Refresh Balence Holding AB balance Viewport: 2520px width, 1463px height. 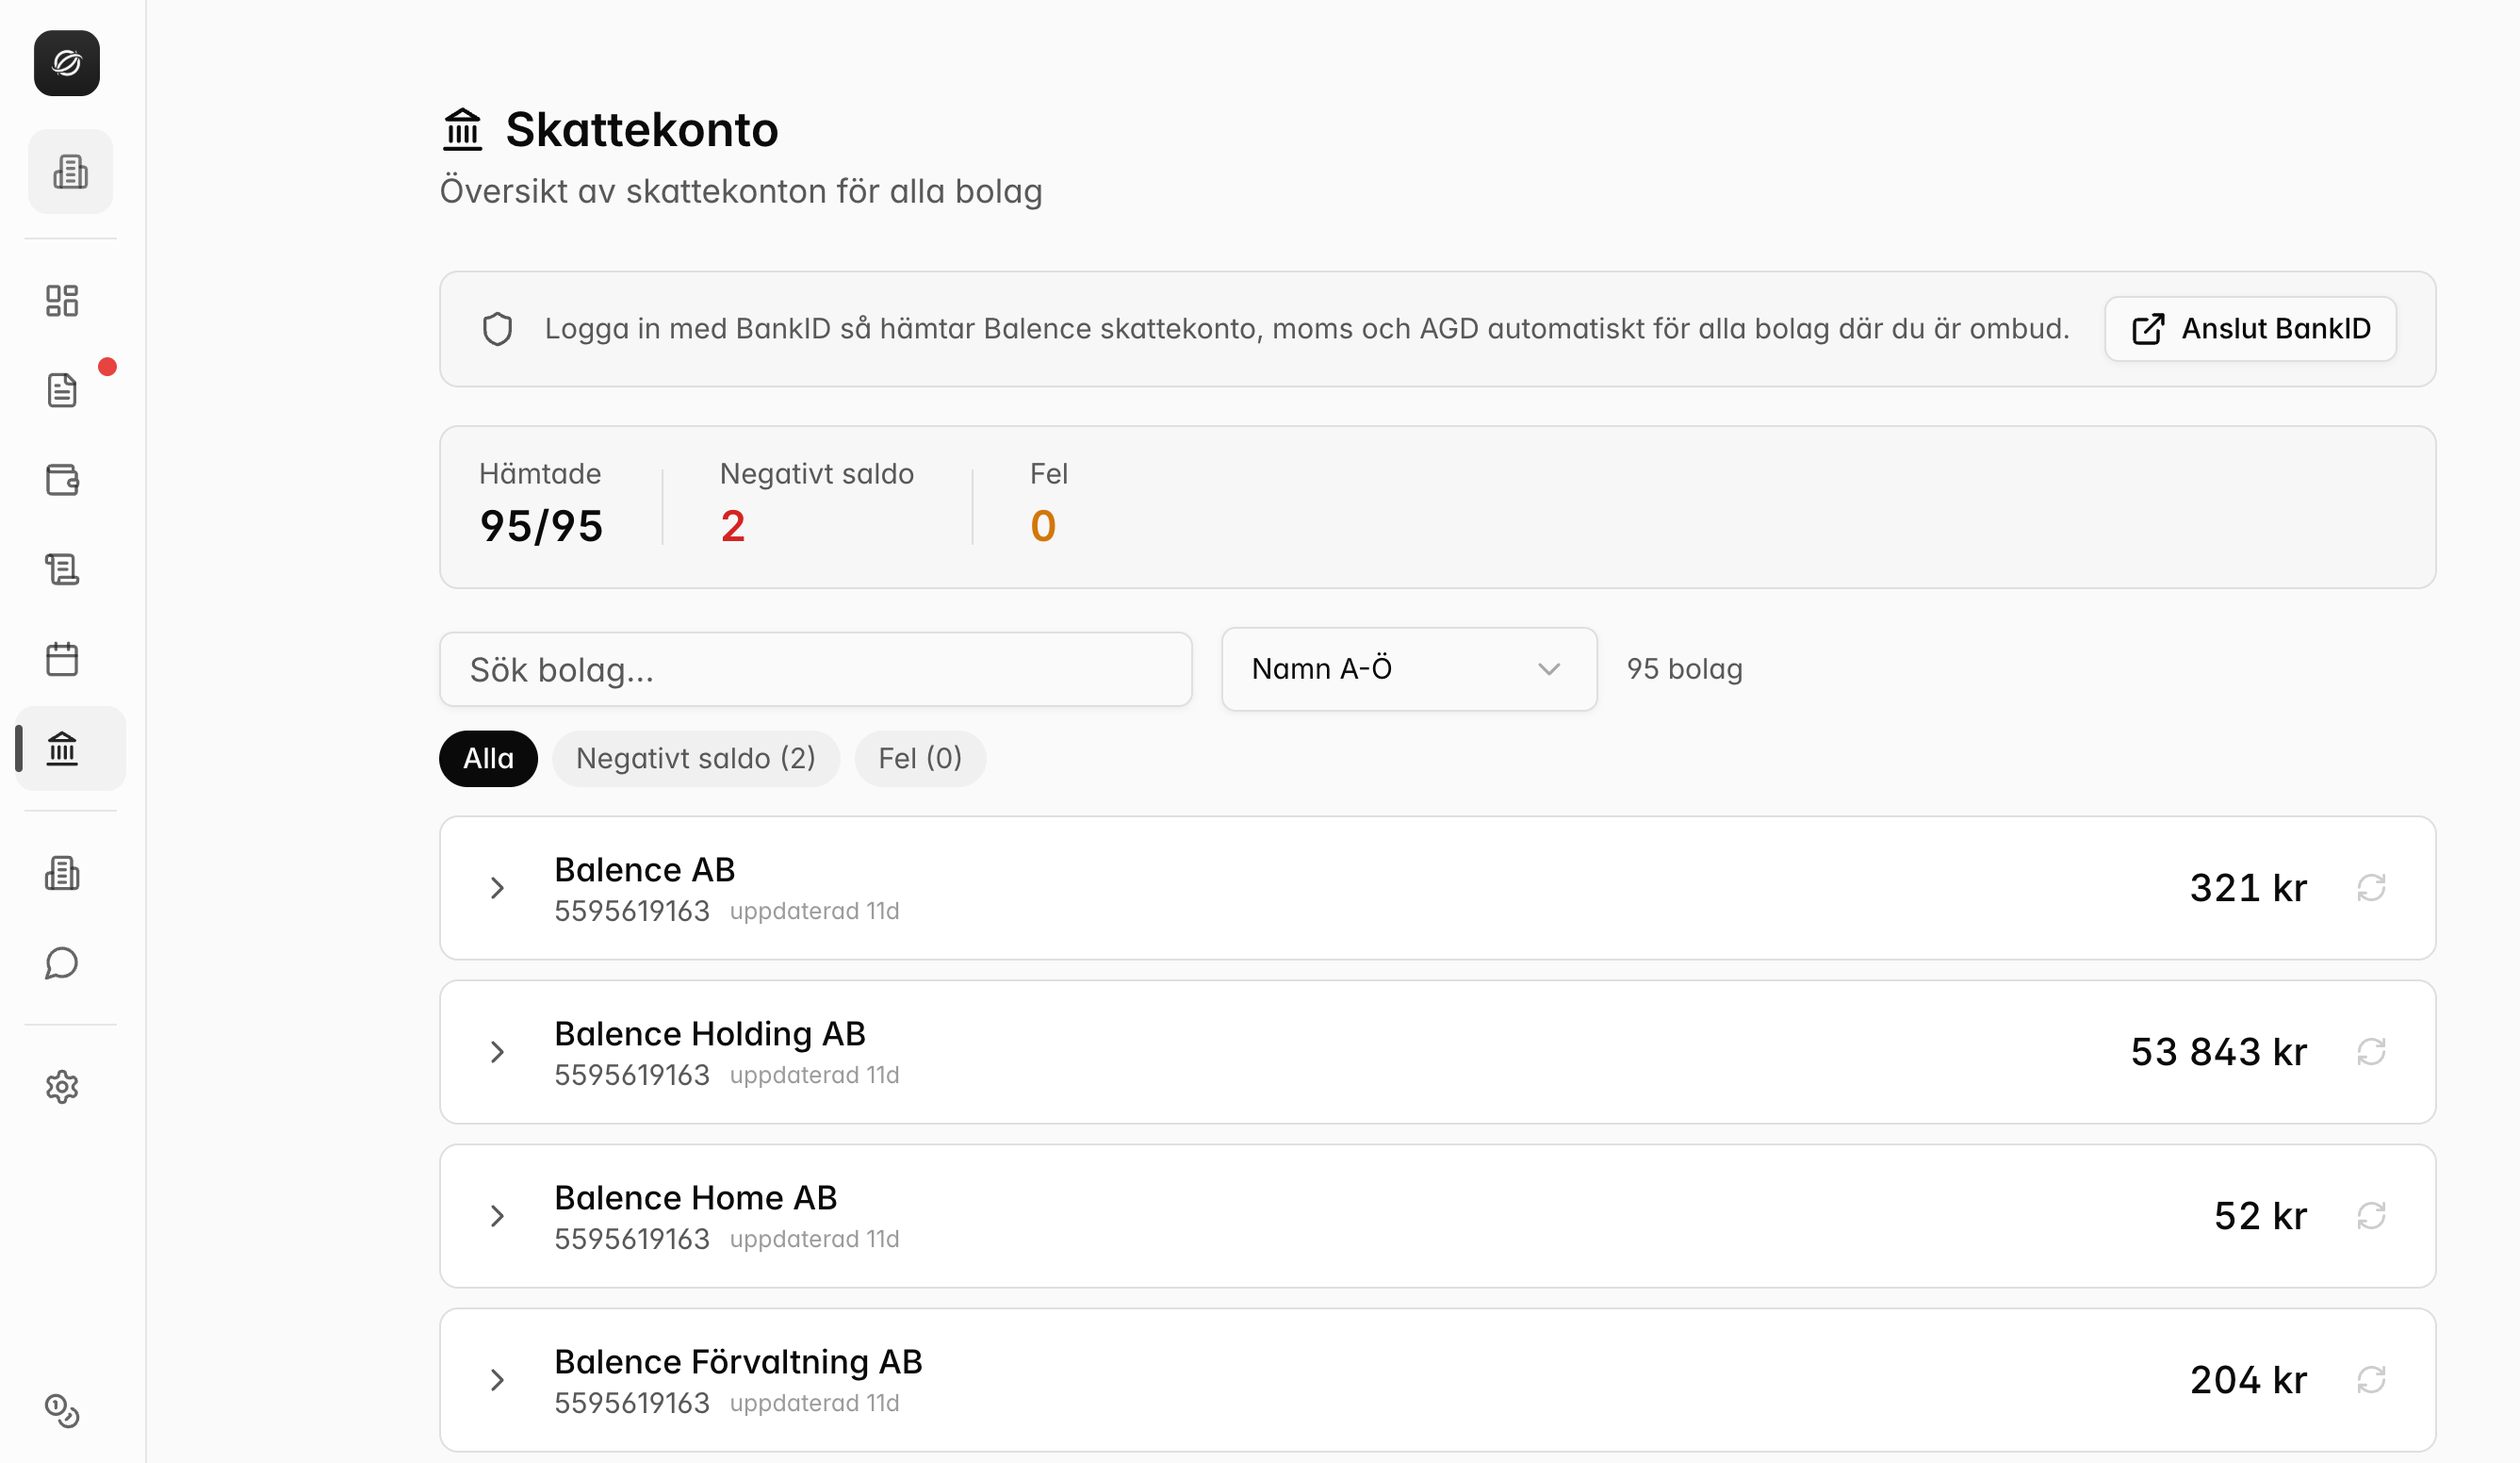coord(2371,1051)
